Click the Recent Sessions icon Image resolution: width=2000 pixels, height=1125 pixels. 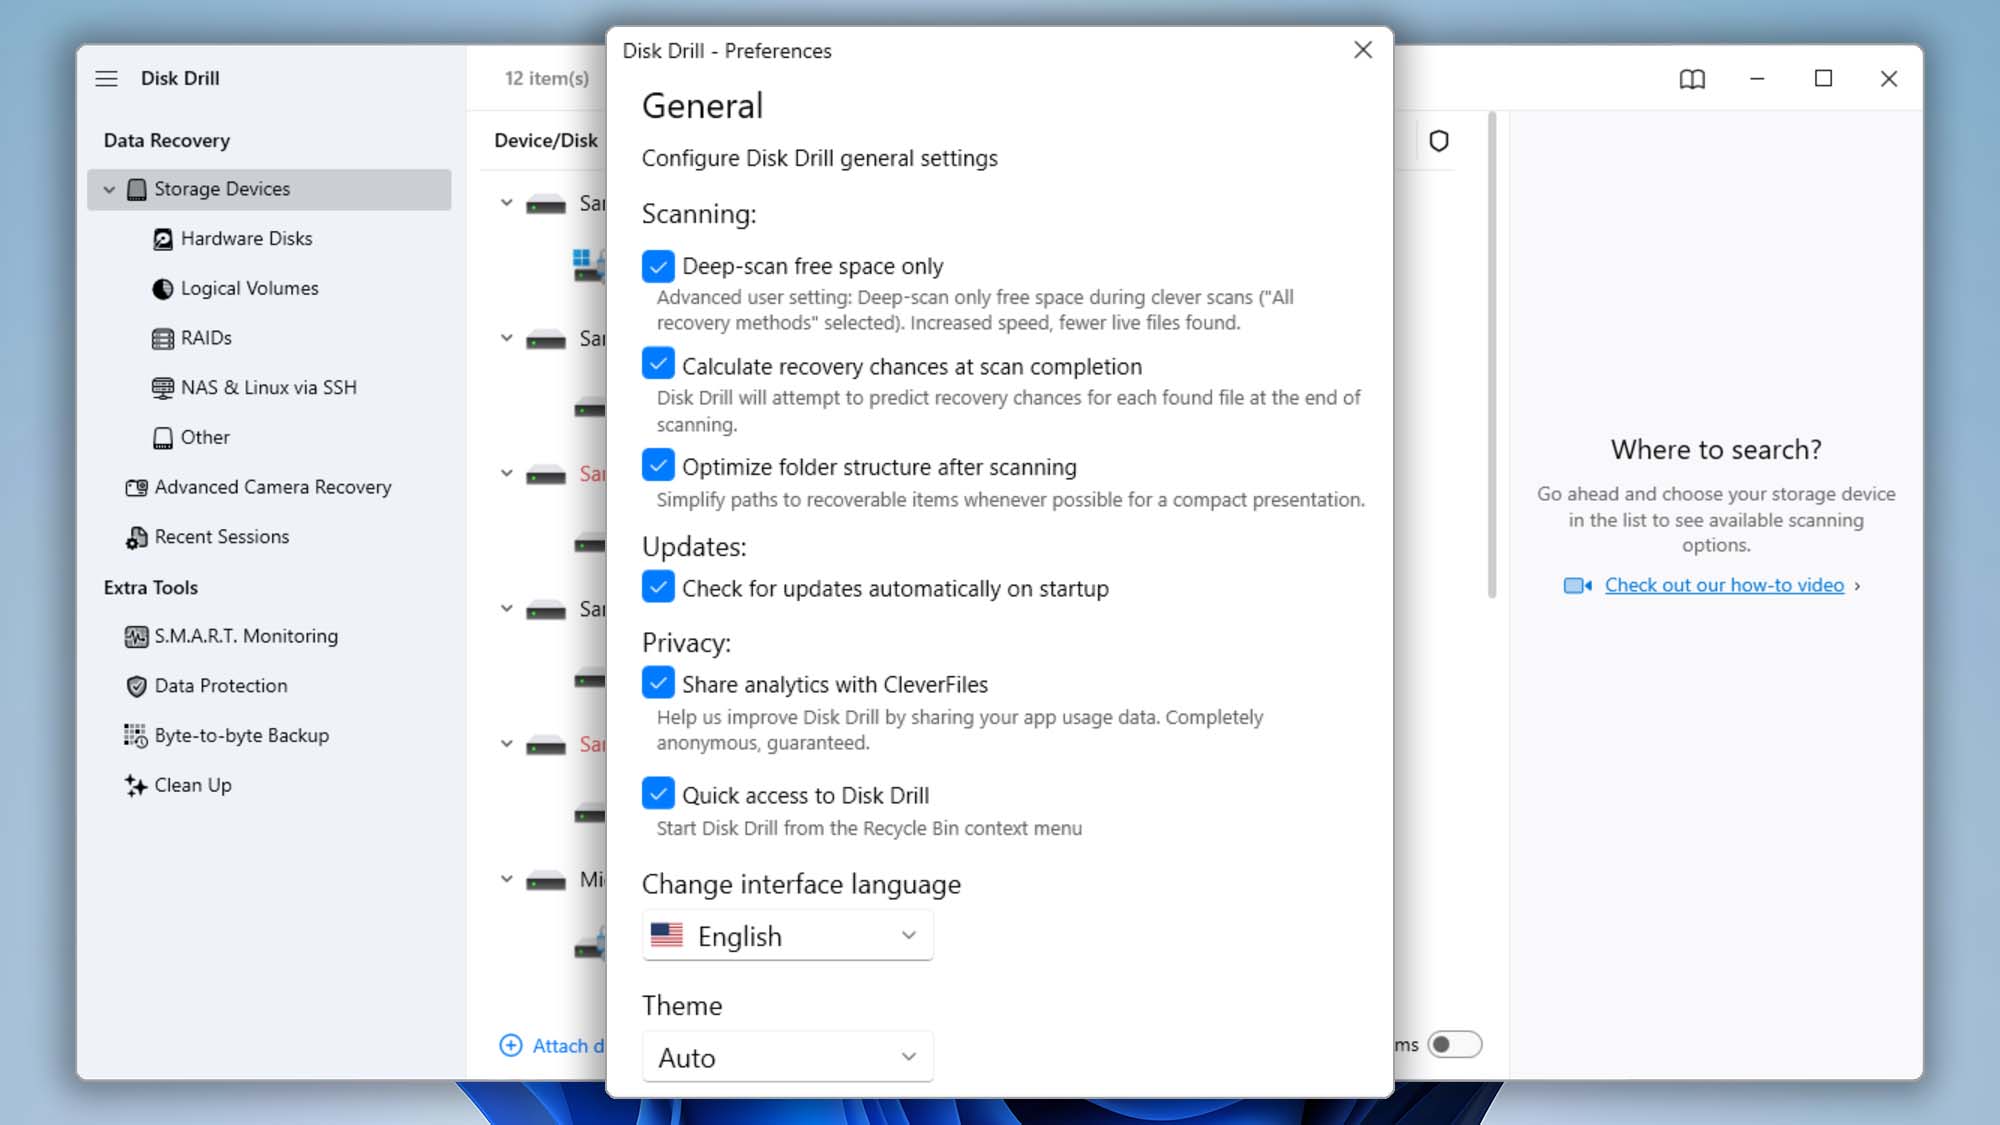137,538
